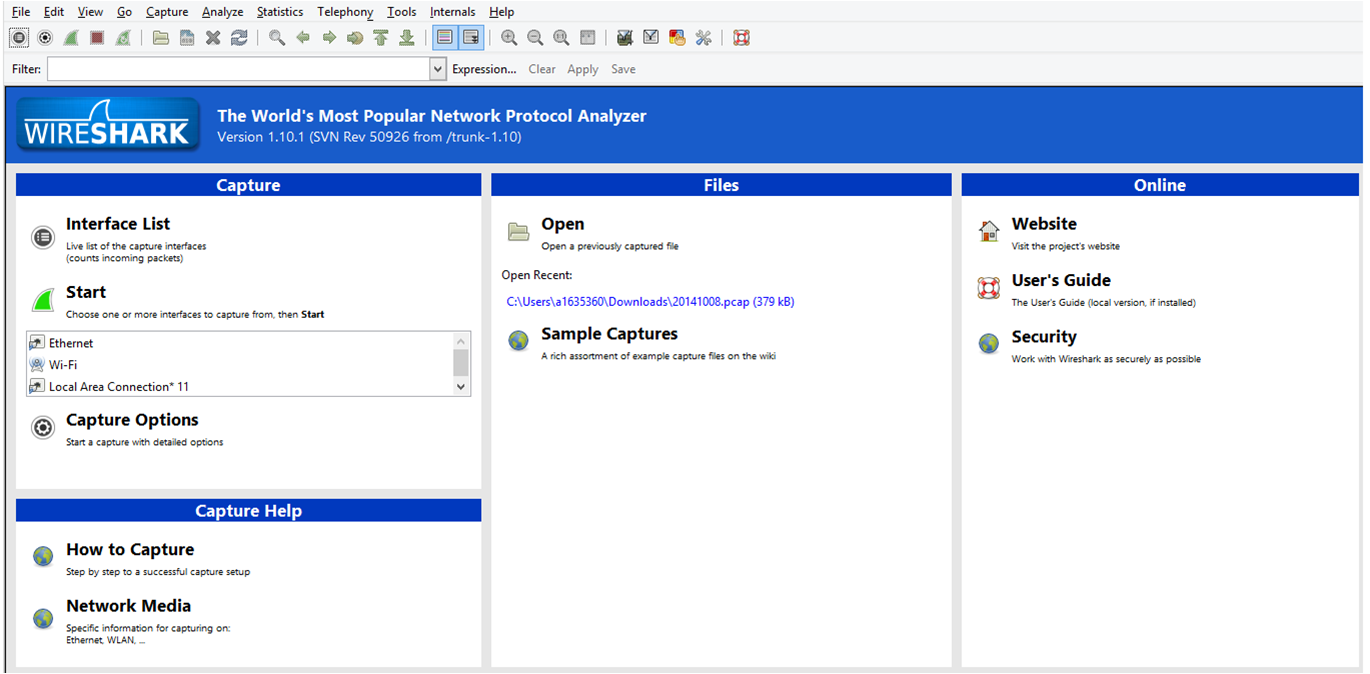This screenshot has height=674, width=1370.
Task: Click the interface list toolbar icon
Action: point(19,38)
